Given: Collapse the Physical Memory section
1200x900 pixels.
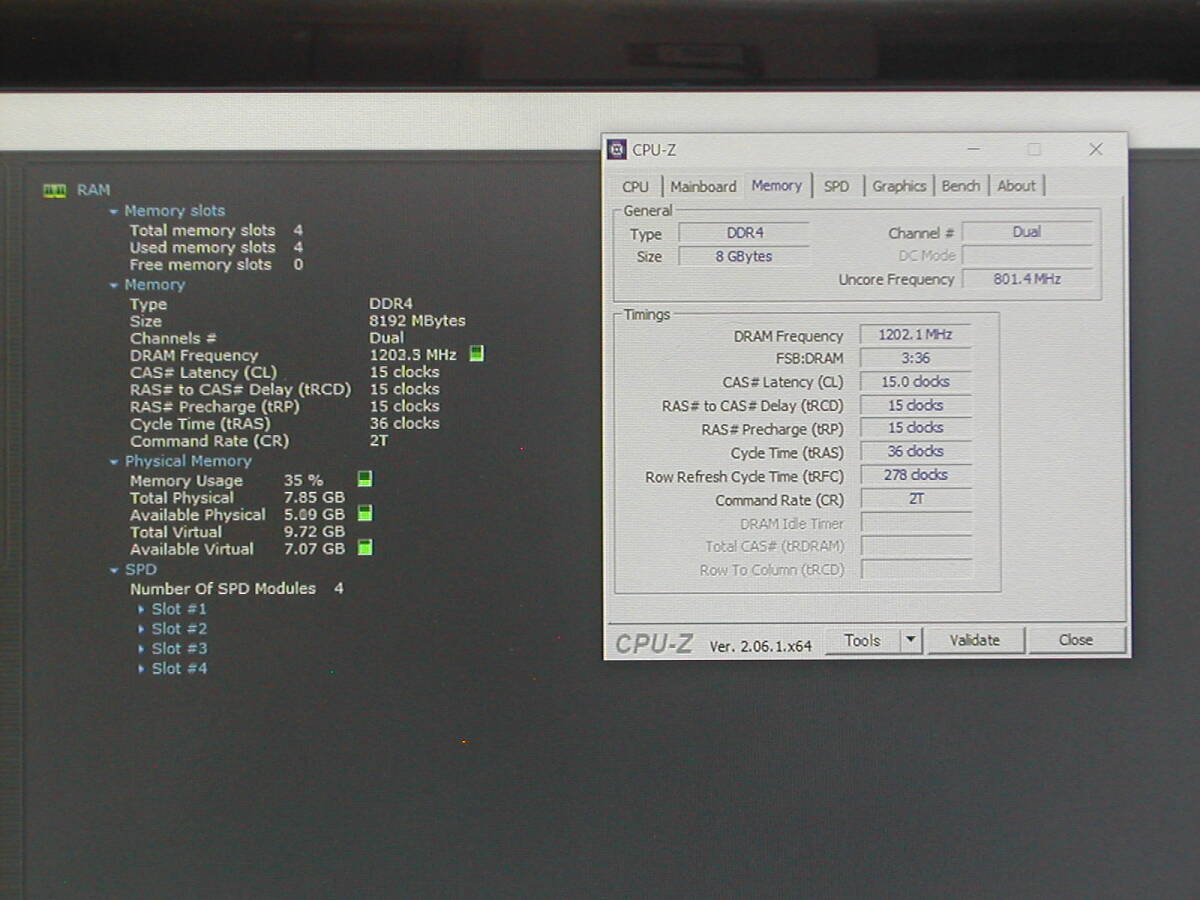Looking at the screenshot, I should [114, 462].
